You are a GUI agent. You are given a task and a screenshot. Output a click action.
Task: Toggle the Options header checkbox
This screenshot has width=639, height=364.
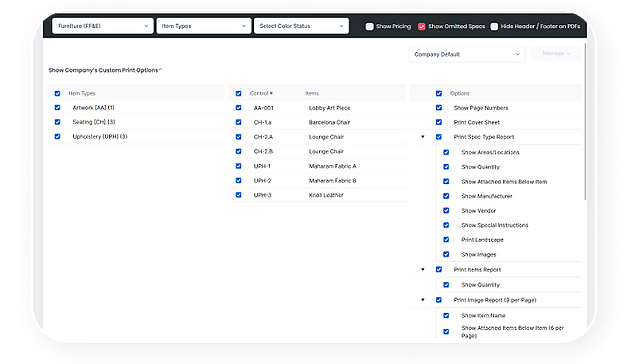tap(439, 93)
